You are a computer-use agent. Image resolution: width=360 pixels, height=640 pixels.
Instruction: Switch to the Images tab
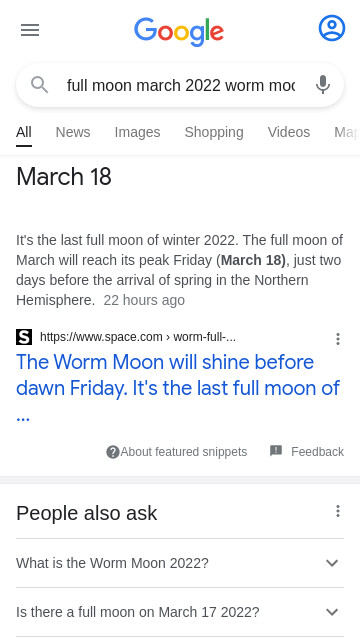tap(138, 132)
